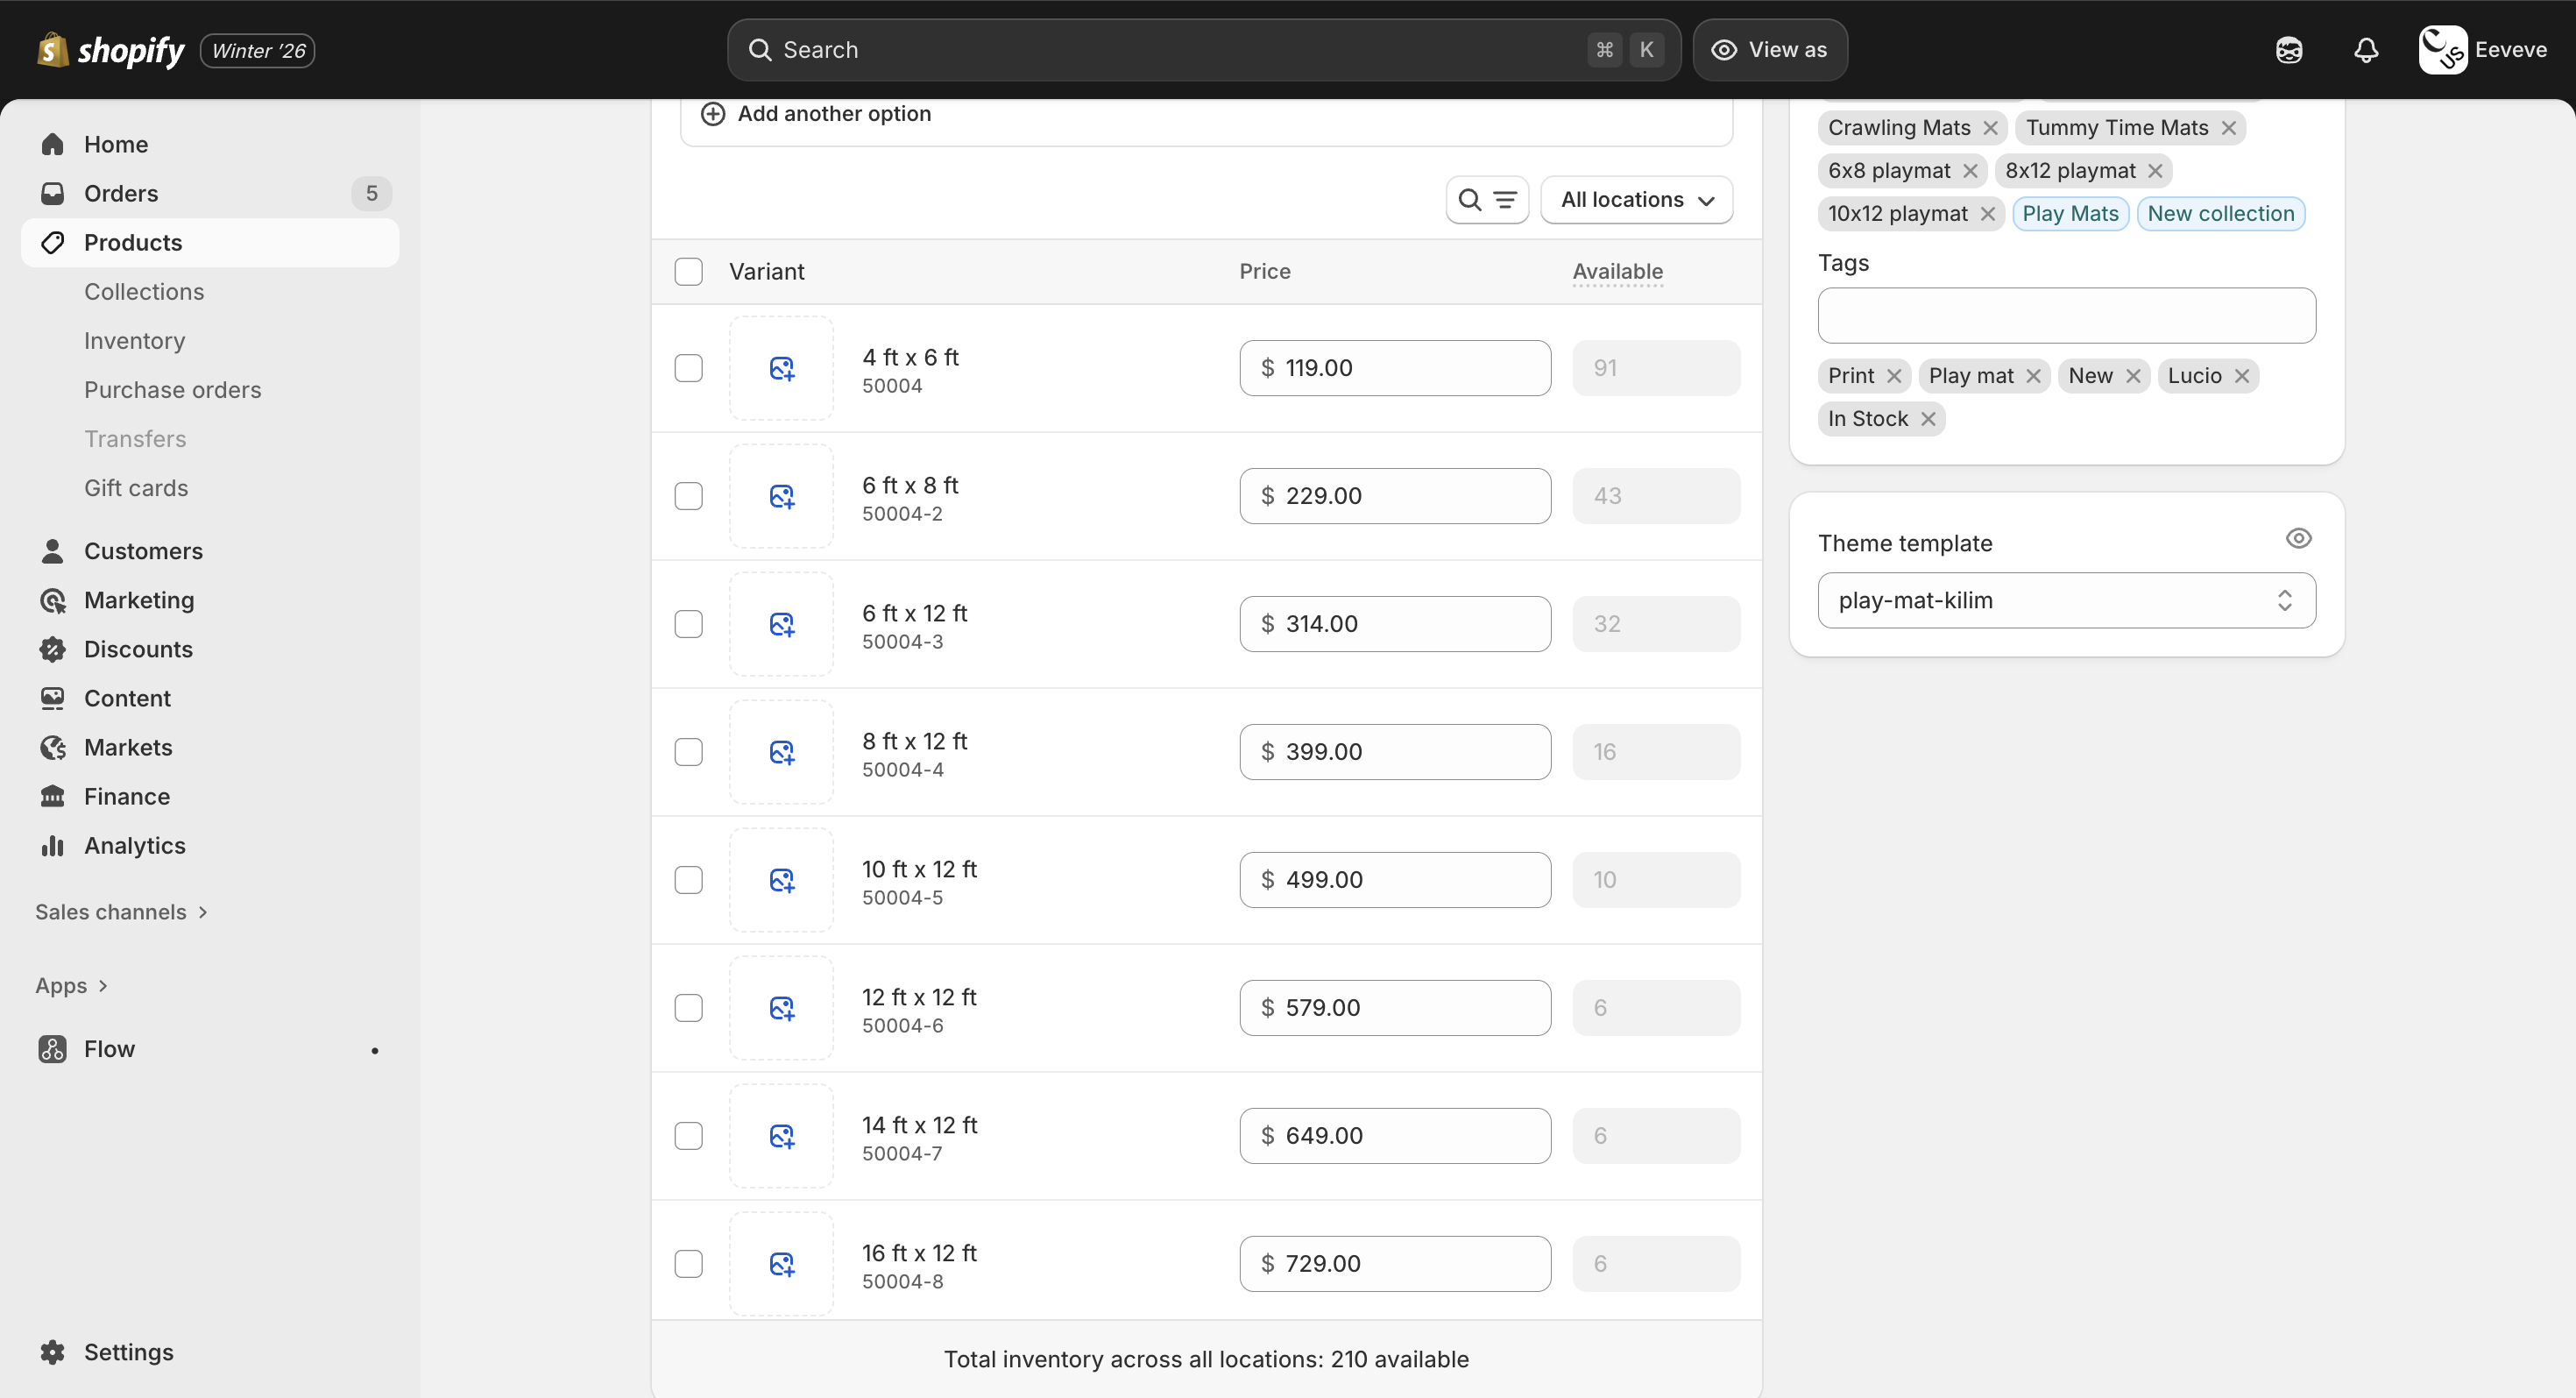
Task: Select all variants with the header checkbox
Action: point(689,271)
